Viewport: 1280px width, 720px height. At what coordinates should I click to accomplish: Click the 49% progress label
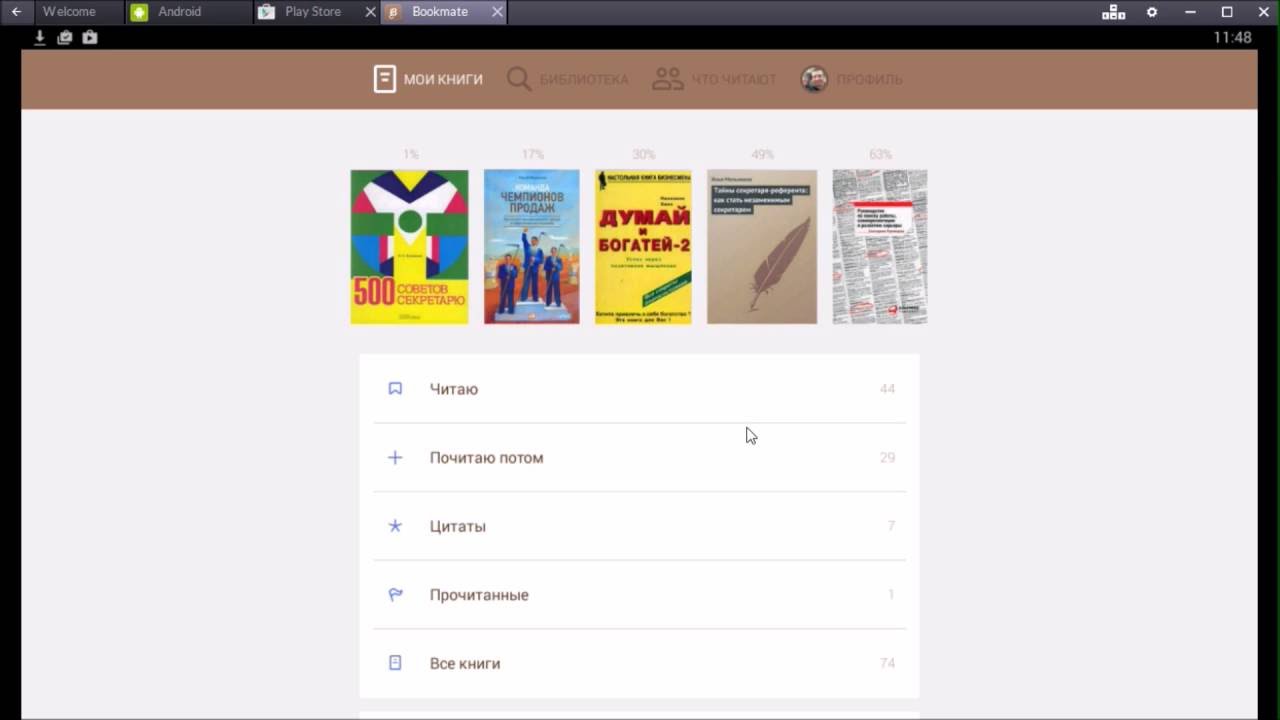[762, 154]
